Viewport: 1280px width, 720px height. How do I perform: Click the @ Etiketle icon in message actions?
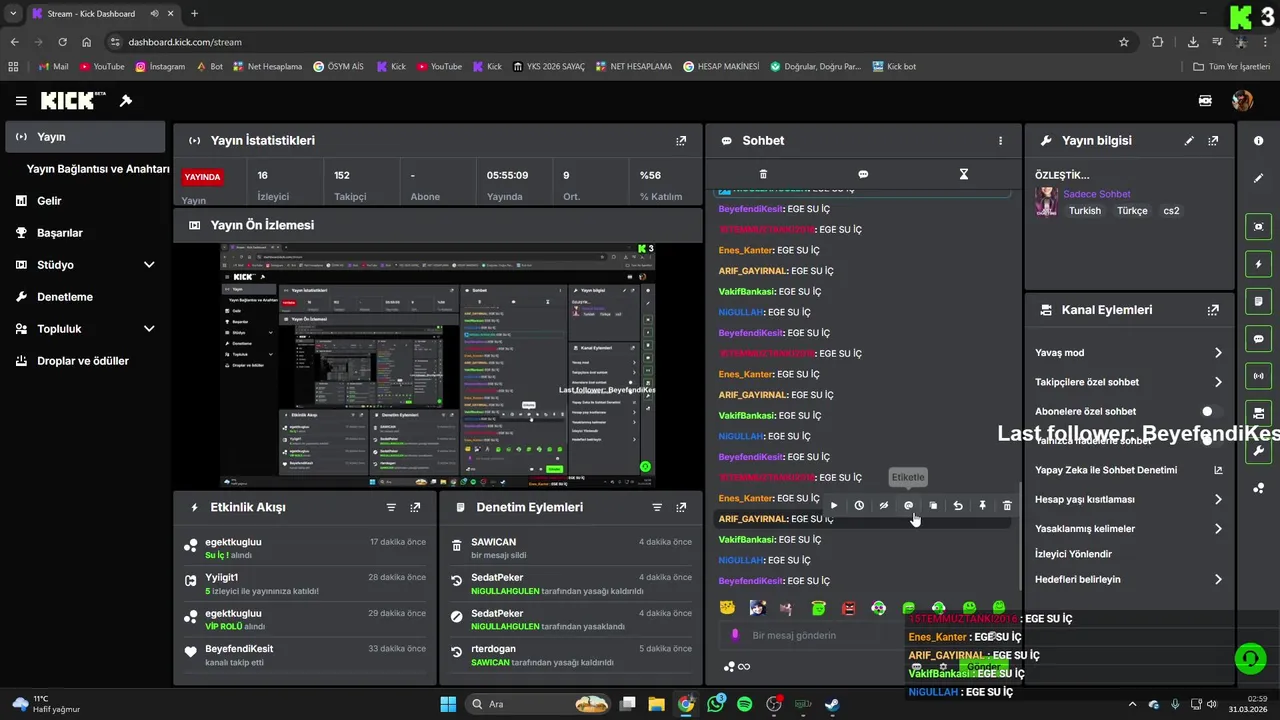(908, 506)
